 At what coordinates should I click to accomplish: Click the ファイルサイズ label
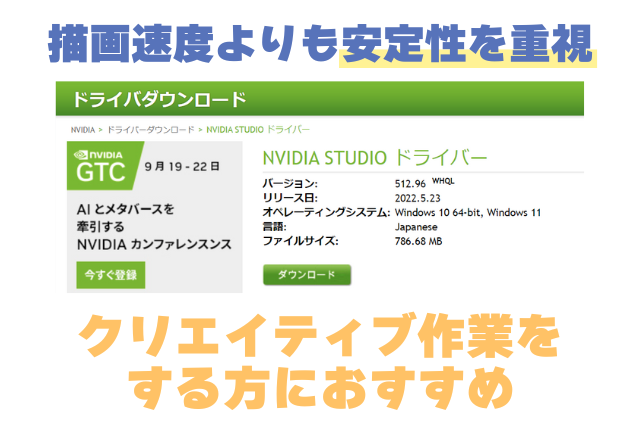[x=300, y=241]
